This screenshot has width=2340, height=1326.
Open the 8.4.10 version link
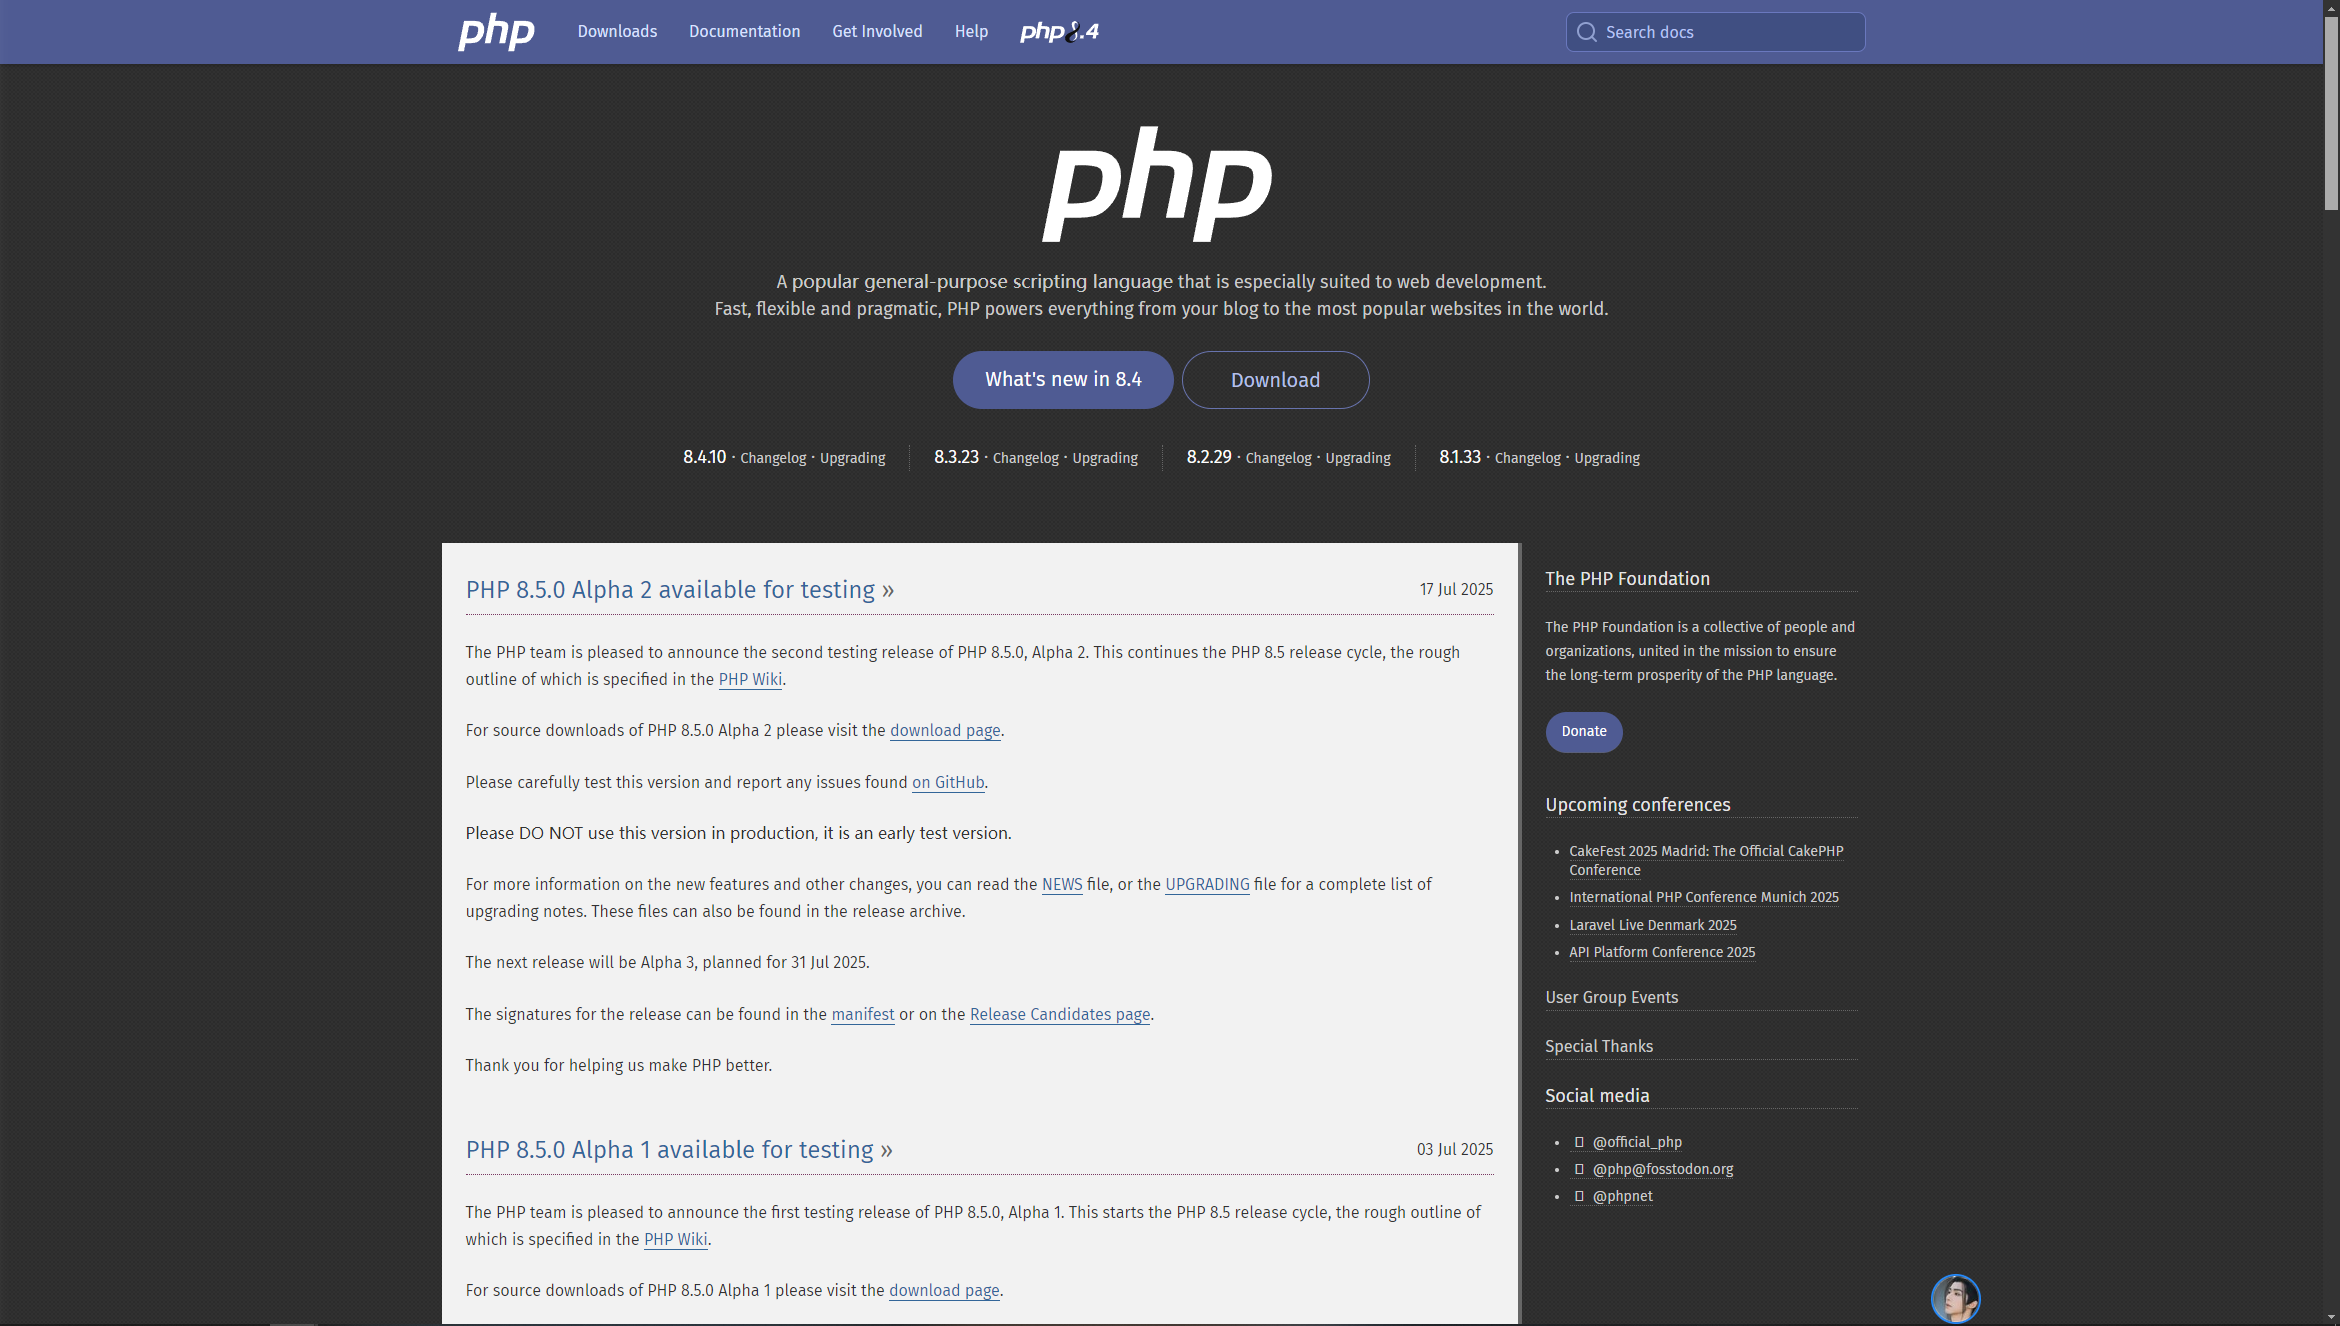pyautogui.click(x=704, y=457)
